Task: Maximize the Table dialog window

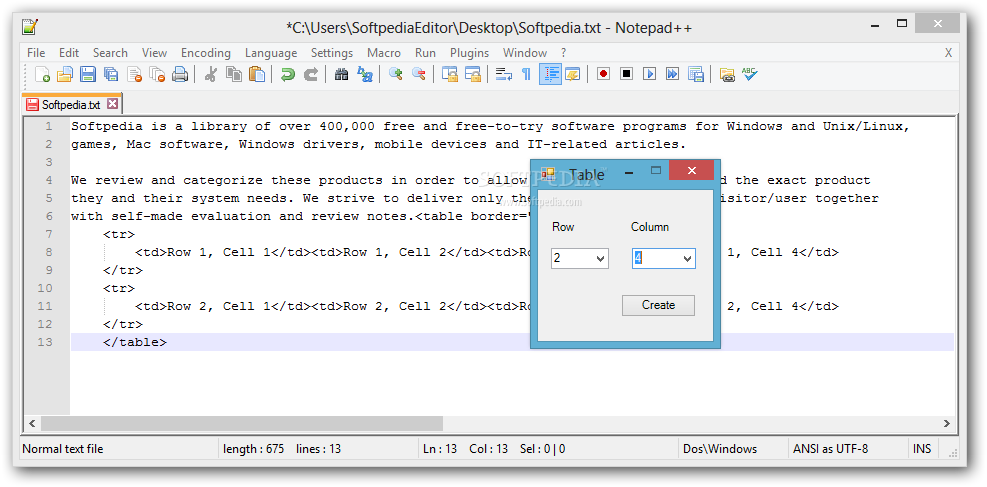Action: [x=656, y=171]
